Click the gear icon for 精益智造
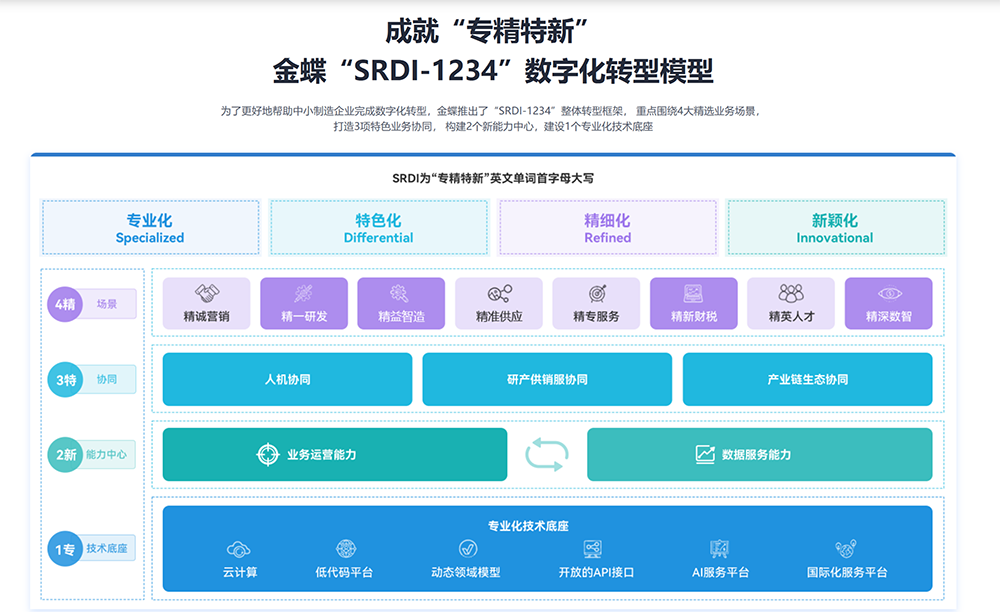 [x=400, y=293]
